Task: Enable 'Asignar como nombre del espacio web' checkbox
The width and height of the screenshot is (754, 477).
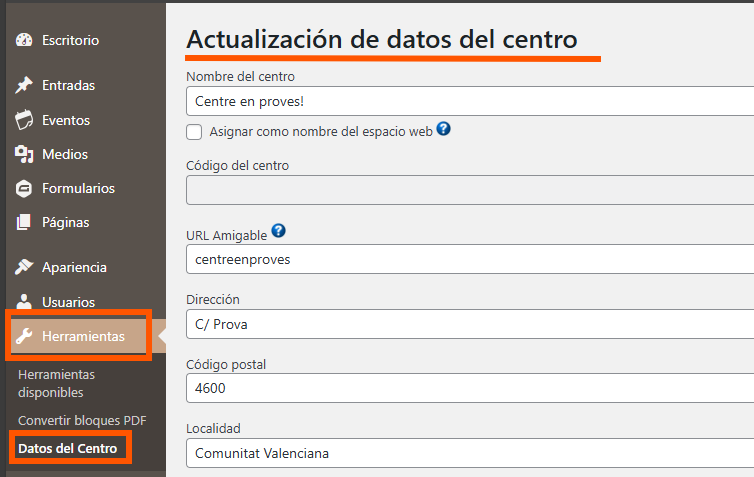Action: pyautogui.click(x=194, y=131)
